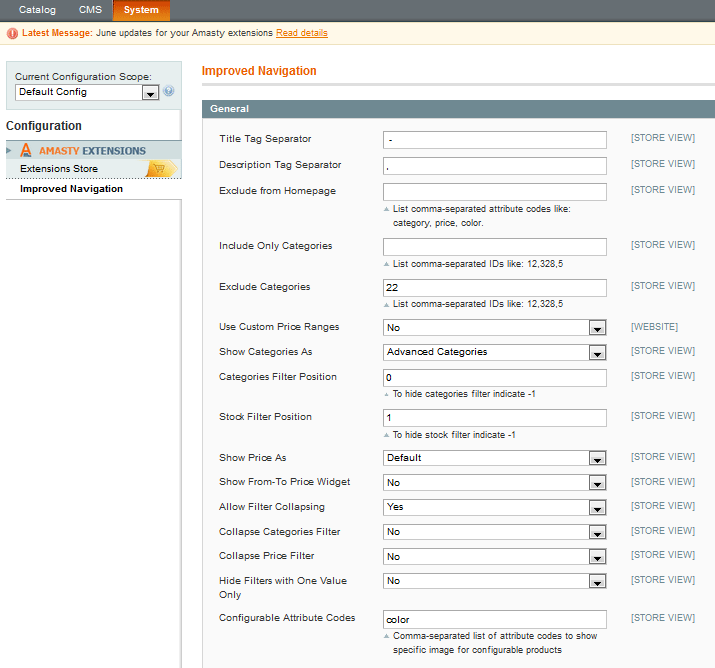The width and height of the screenshot is (715, 668).
Task: Open Show Categories As dropdown
Action: (x=495, y=352)
